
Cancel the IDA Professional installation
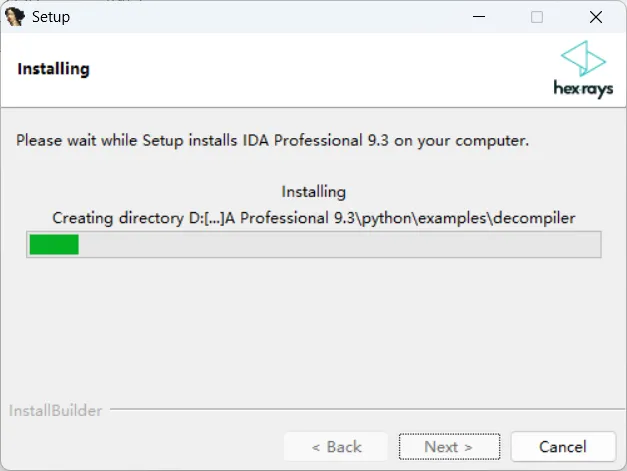563,447
